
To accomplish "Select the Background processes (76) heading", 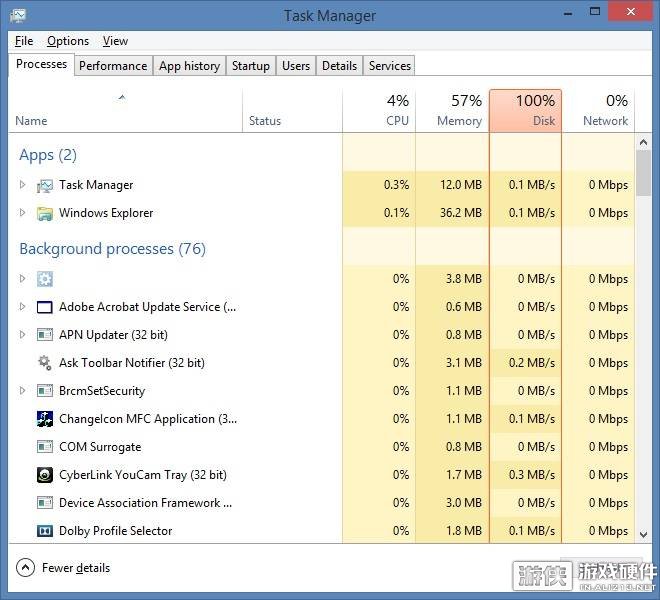I will tap(112, 249).
